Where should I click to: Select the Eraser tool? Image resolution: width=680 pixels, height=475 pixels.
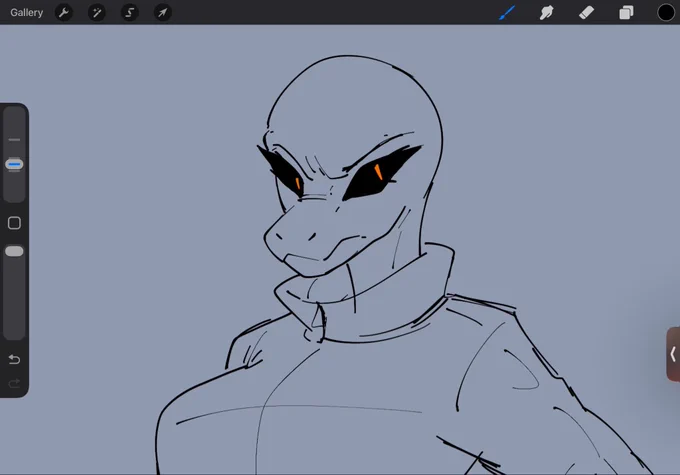[x=586, y=13]
